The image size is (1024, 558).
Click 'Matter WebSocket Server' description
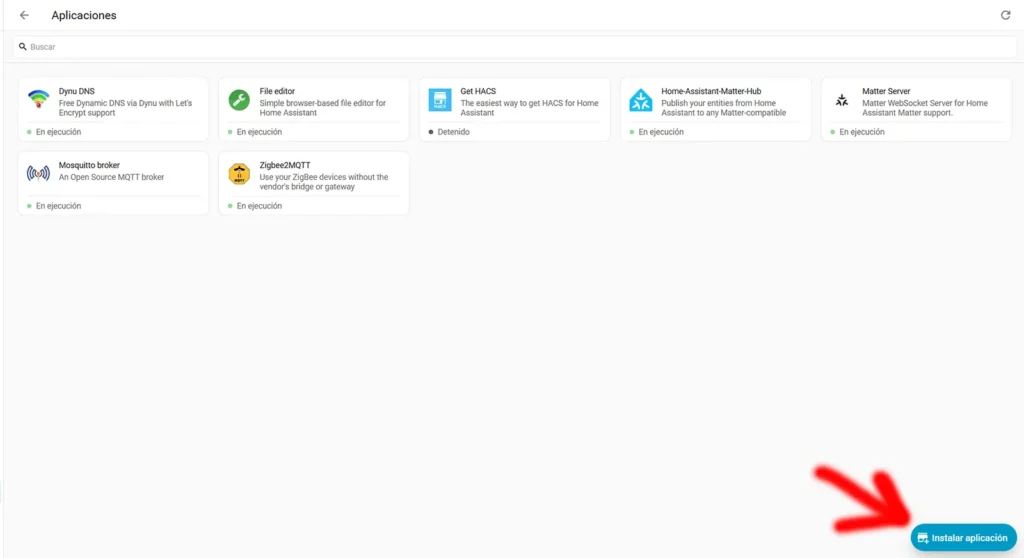(925, 108)
